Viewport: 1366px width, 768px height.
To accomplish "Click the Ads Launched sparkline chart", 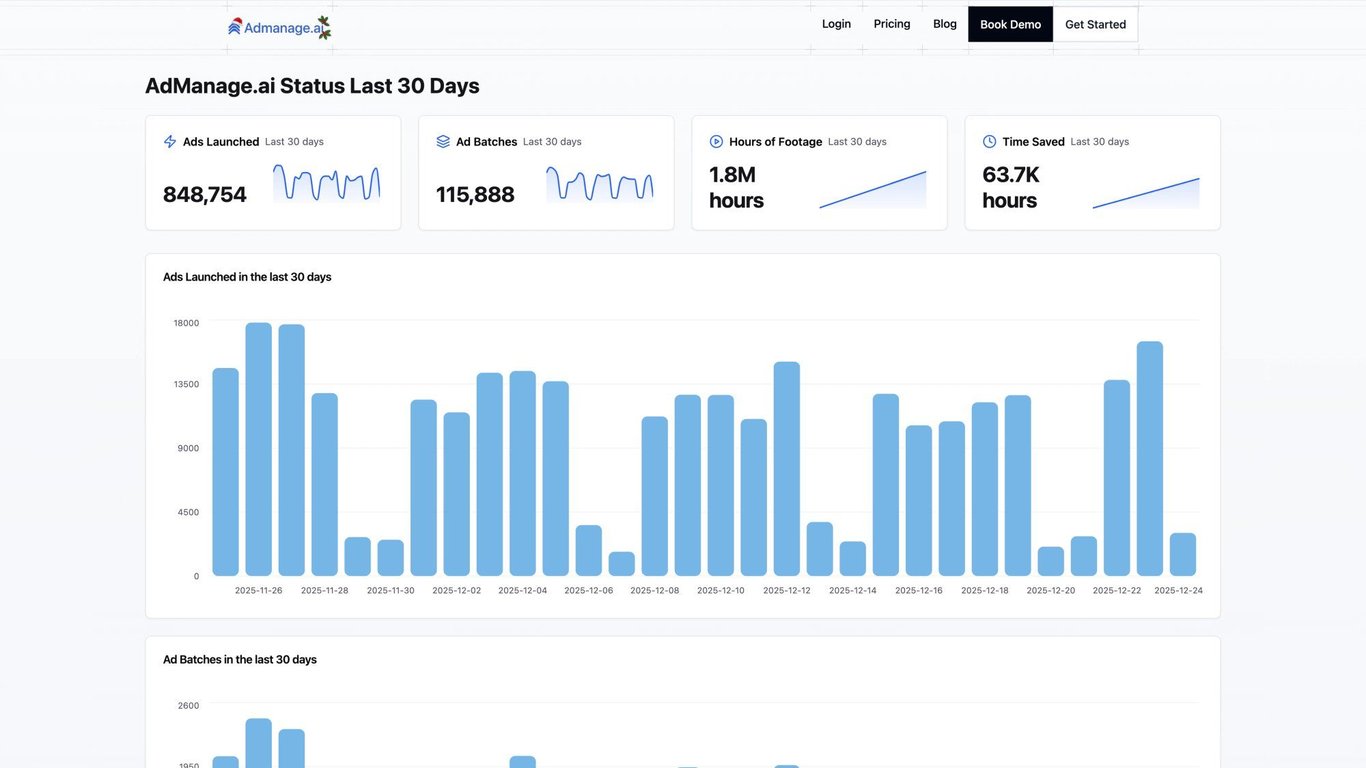I will tap(327, 184).
